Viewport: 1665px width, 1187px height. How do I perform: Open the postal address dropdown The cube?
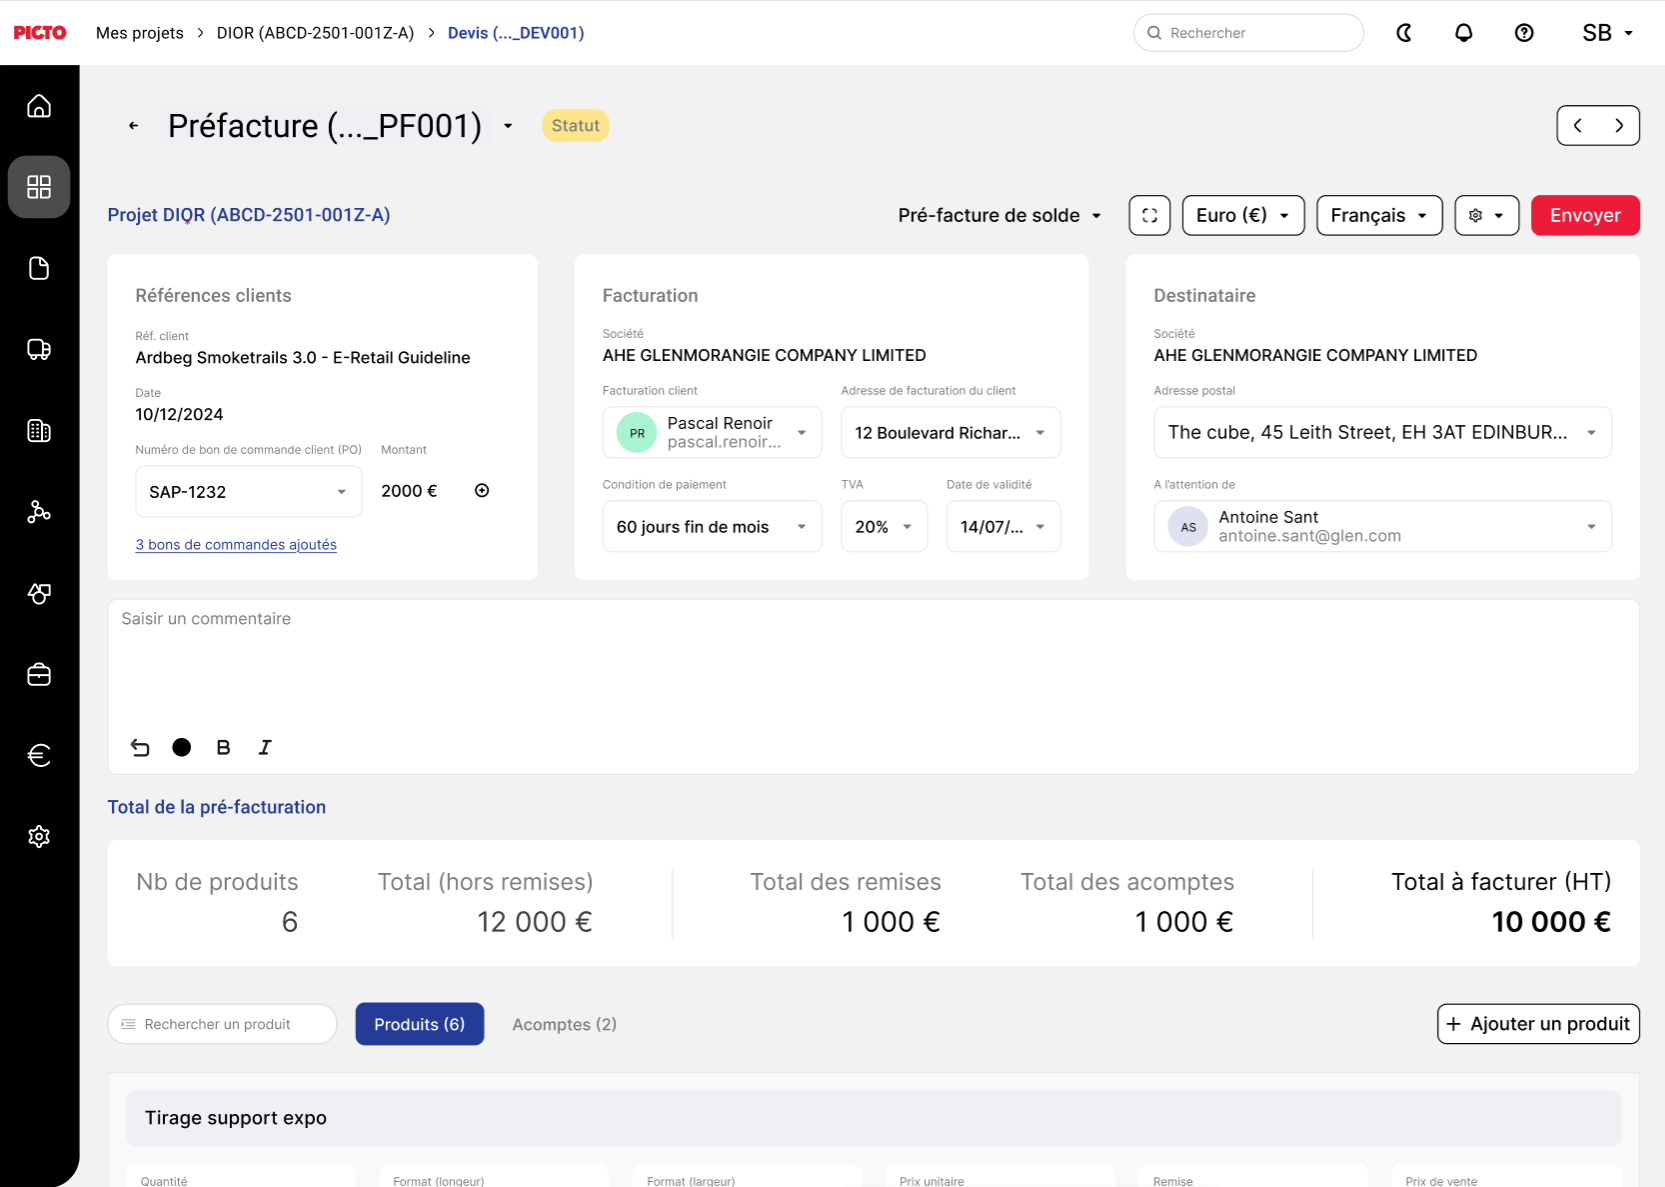click(1383, 433)
